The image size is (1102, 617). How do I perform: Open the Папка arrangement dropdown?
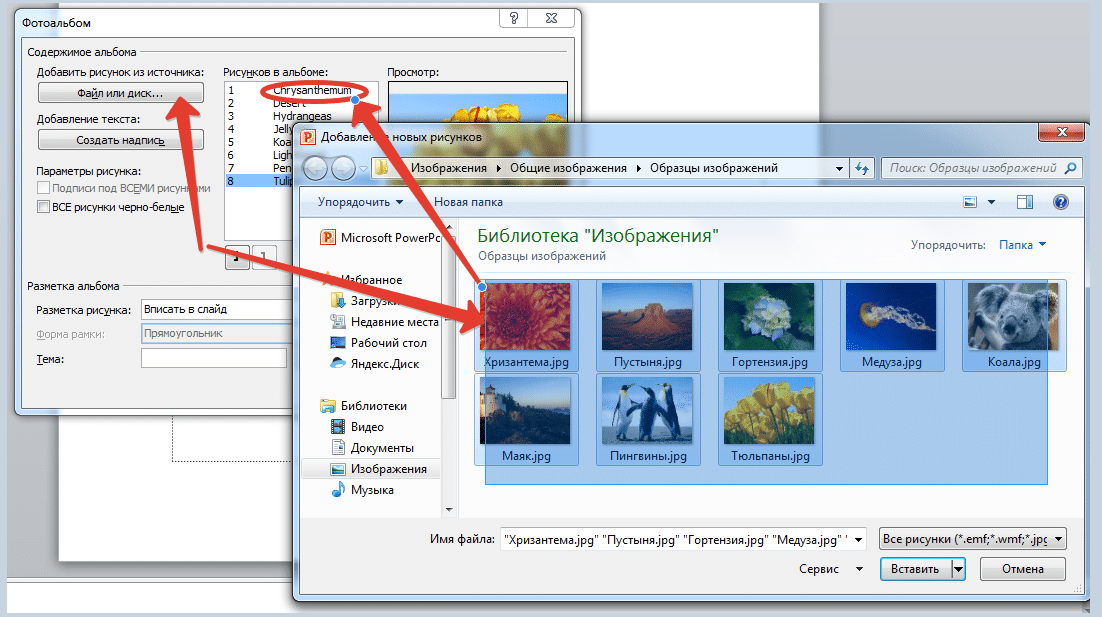point(1023,245)
